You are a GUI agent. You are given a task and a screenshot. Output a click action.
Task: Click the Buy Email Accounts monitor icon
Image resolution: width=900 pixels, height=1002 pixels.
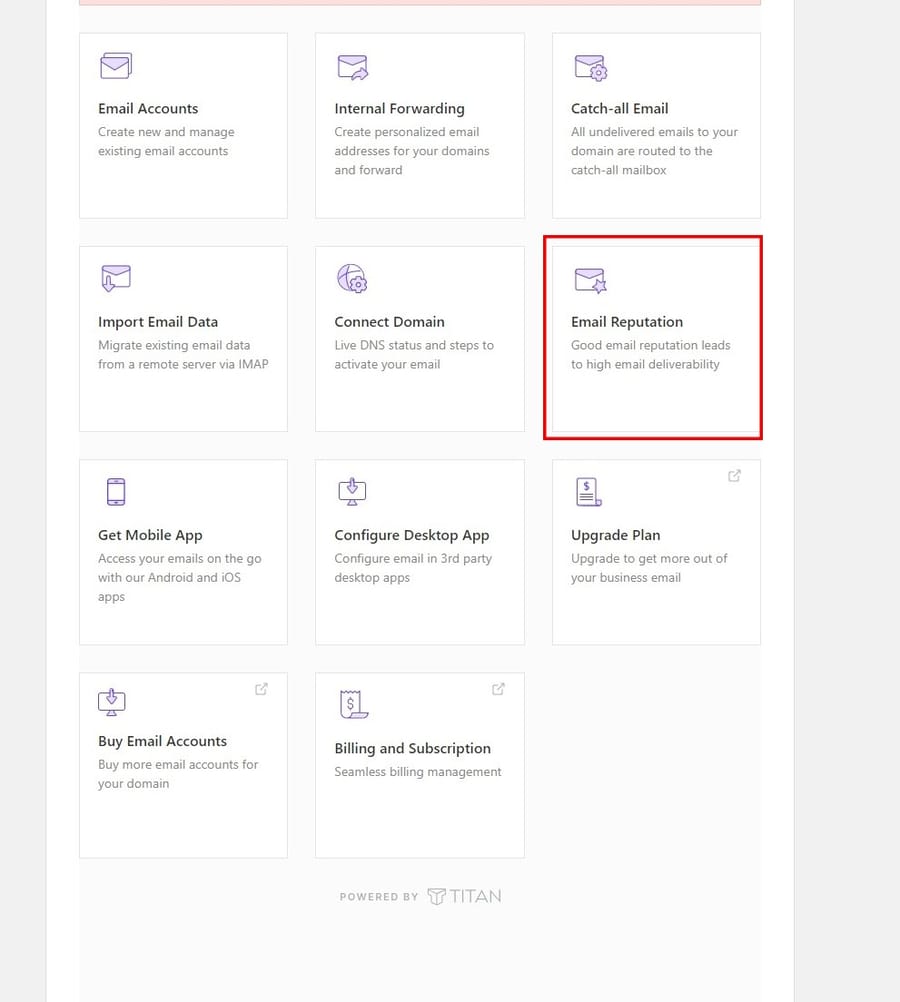click(112, 702)
